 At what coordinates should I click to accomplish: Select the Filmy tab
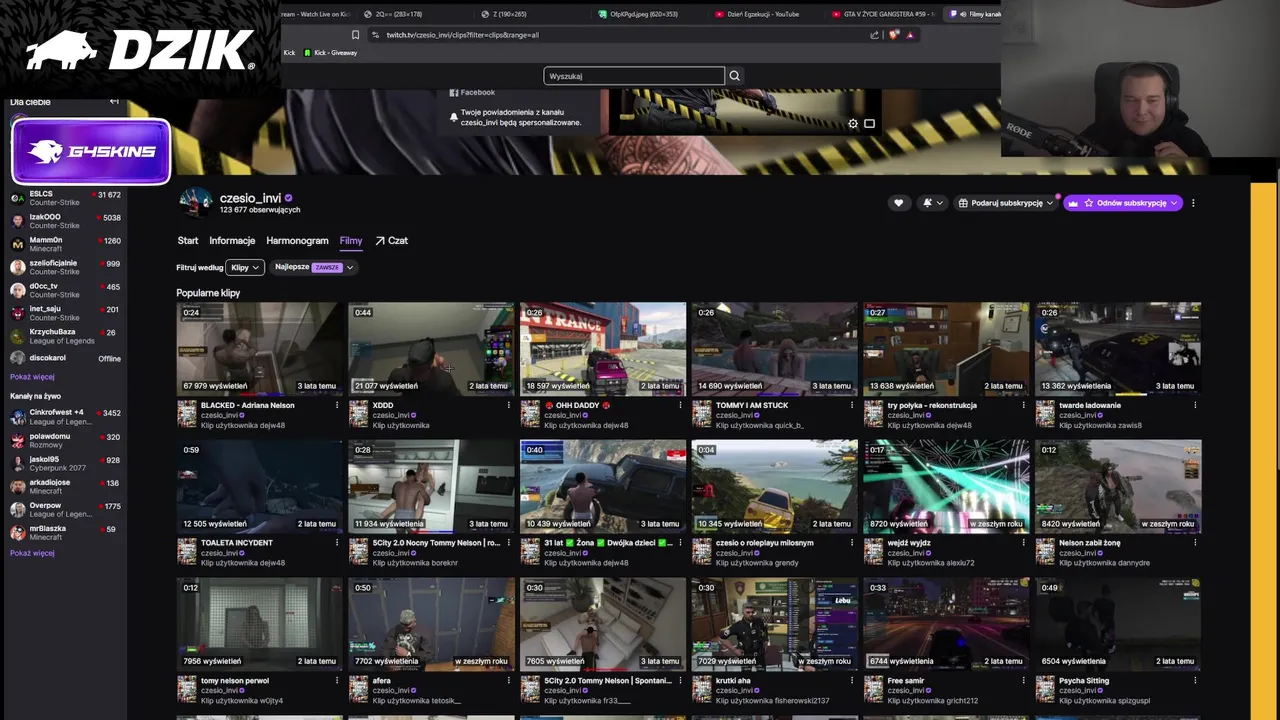click(x=351, y=241)
